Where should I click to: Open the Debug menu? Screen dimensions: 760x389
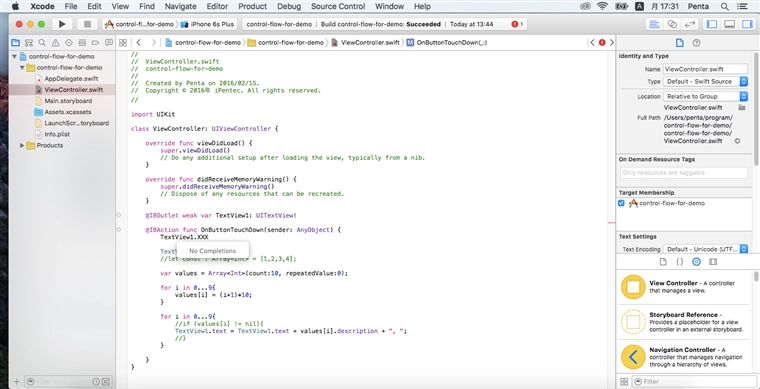click(289, 6)
